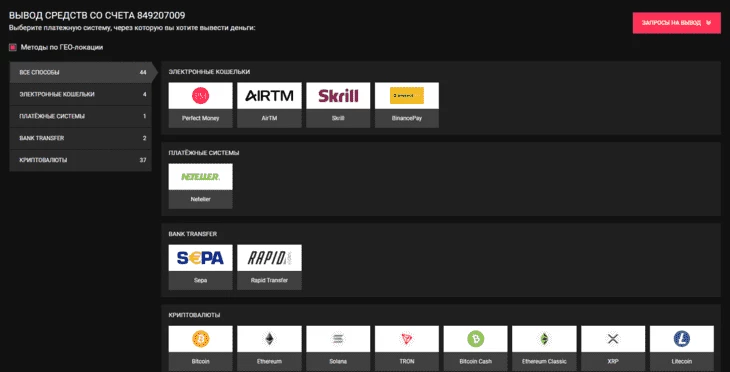Filter by Платёжные системы category
730x372 pixels.
[x=81, y=116]
